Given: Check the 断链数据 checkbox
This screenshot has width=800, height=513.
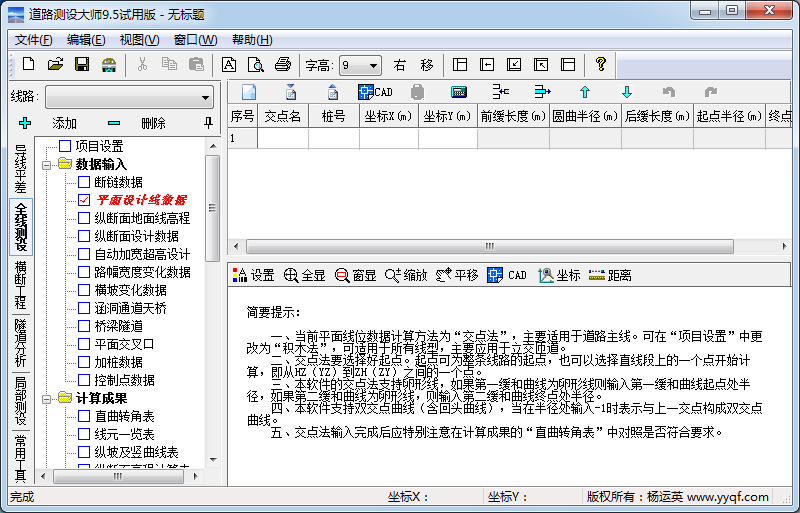Looking at the screenshot, I should (x=84, y=182).
